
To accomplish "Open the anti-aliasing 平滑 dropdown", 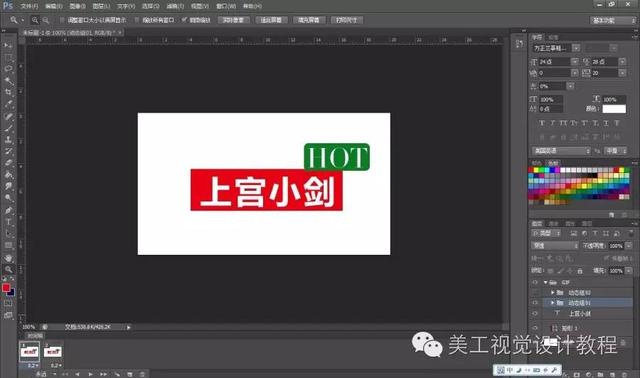I will click(x=616, y=151).
